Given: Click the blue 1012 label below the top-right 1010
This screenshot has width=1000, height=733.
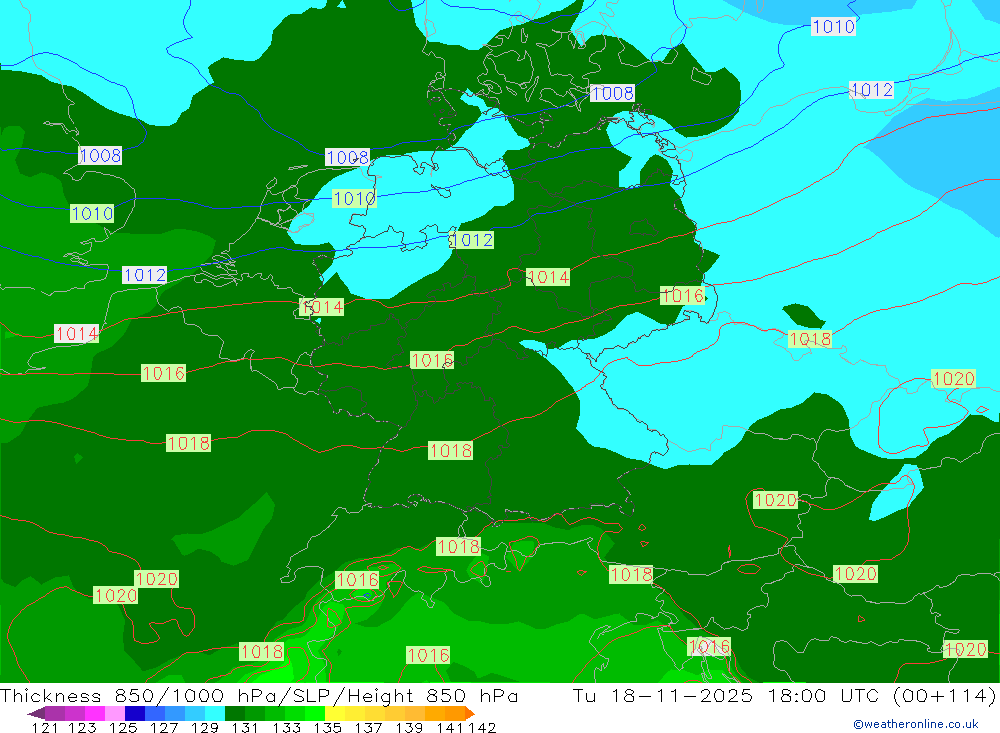Looking at the screenshot, I should pyautogui.click(x=872, y=90).
